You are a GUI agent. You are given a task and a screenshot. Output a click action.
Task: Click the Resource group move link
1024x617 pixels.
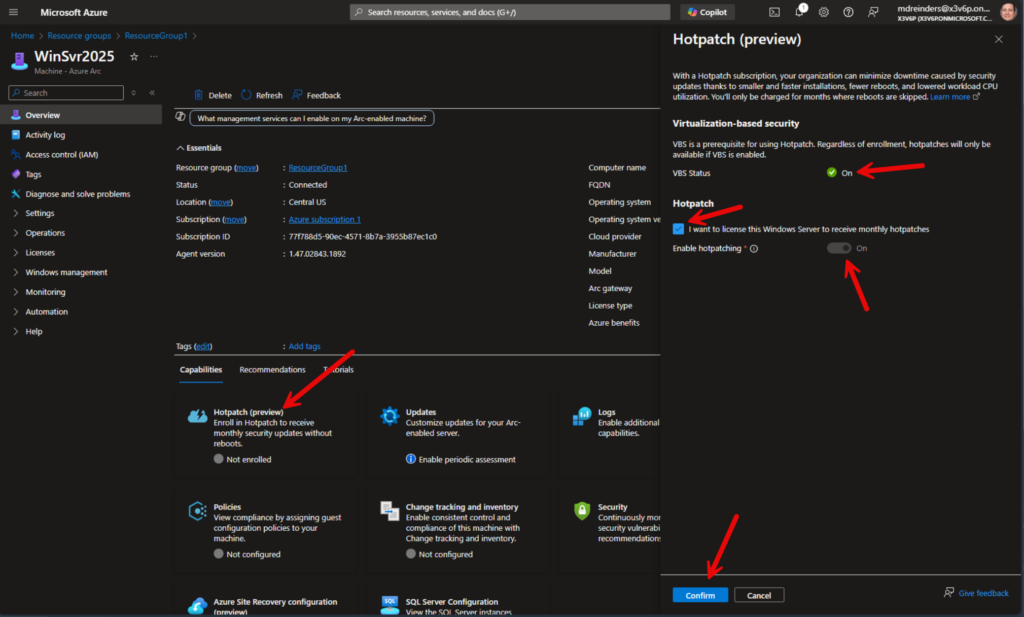coord(246,168)
